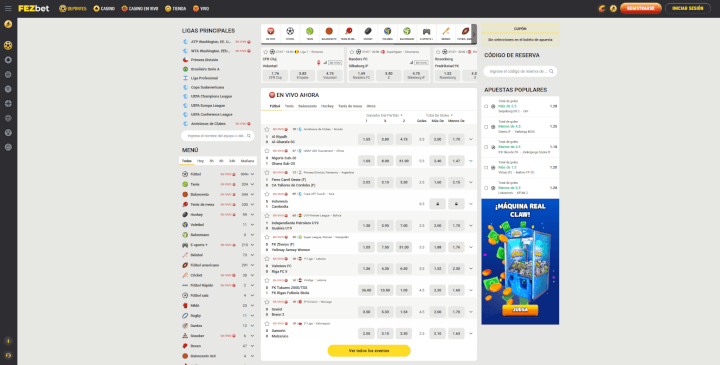Click the gold coin icon beside Registrarse
720x365 pixels.
(x=613, y=8)
